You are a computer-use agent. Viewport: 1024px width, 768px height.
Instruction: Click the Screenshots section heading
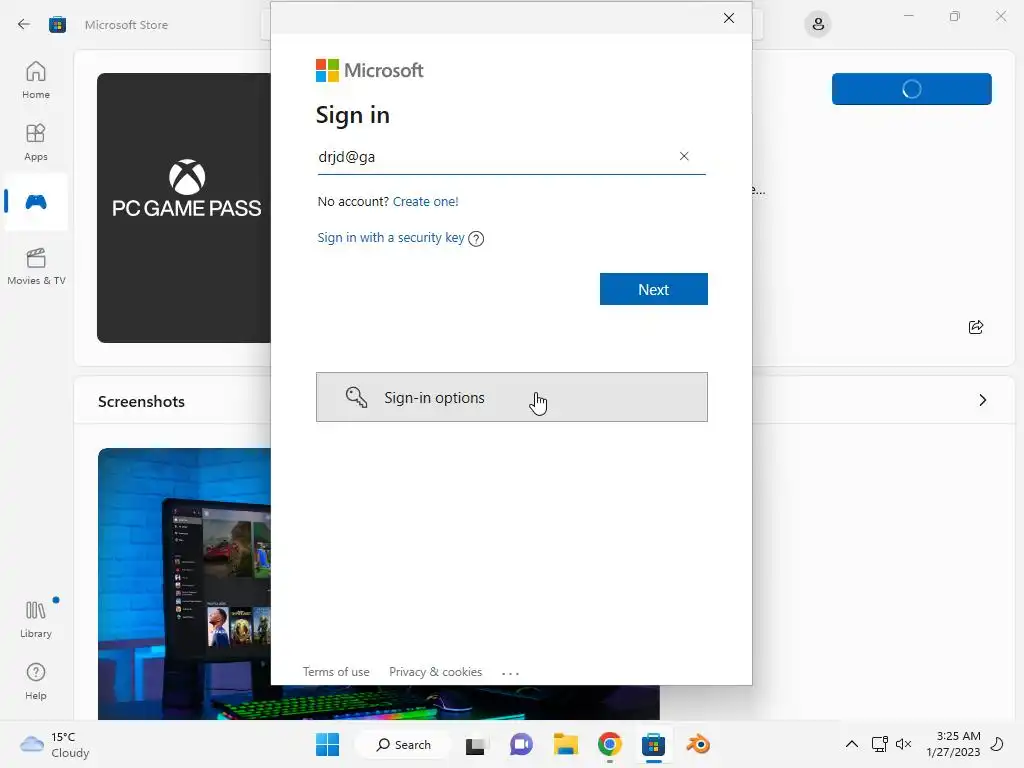[141, 402]
